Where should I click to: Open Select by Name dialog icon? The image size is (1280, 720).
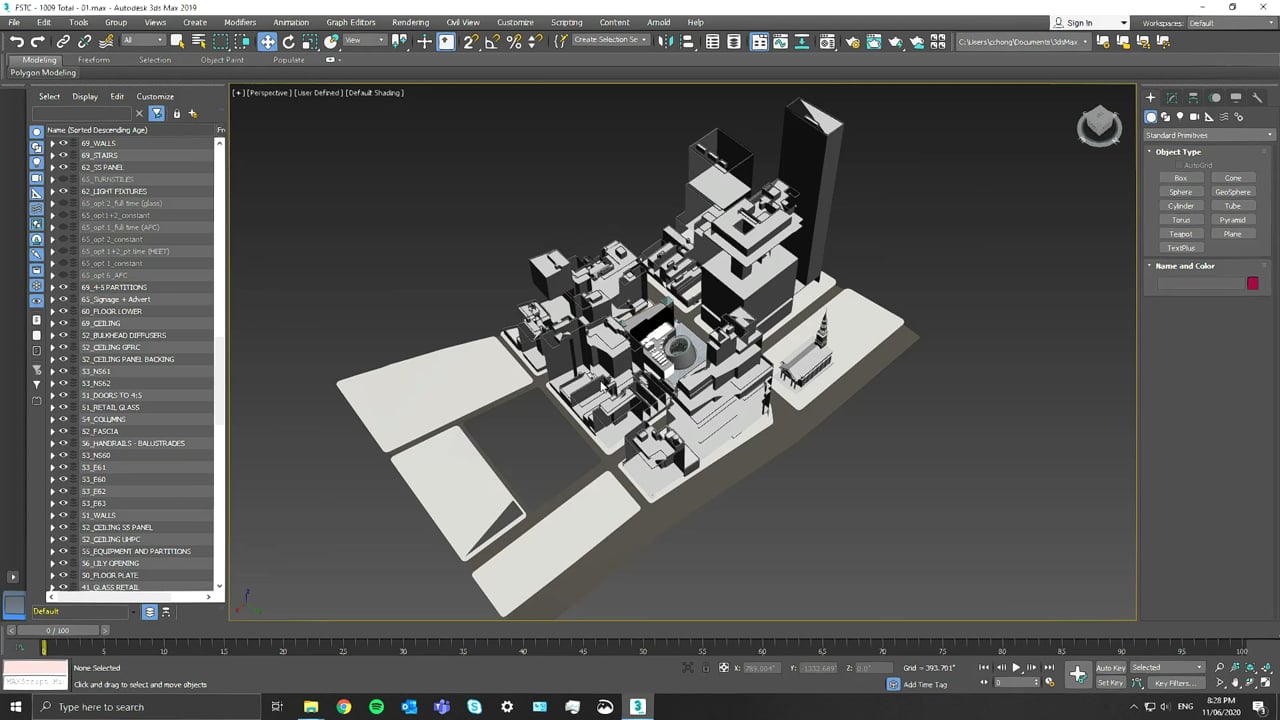point(198,41)
